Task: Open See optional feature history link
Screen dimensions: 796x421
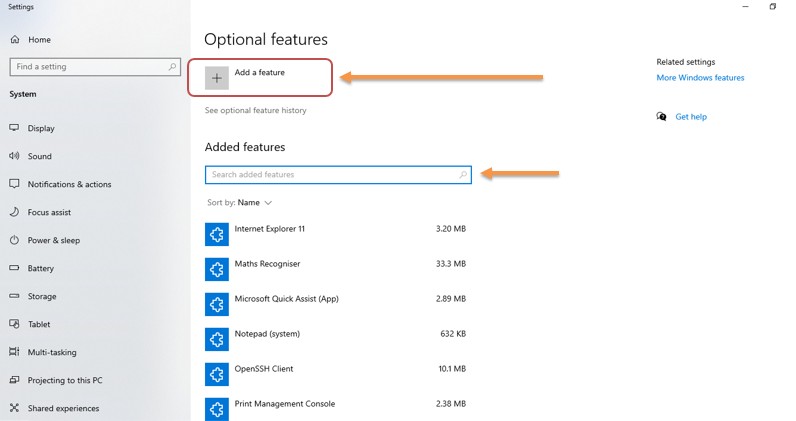Action: click(255, 110)
